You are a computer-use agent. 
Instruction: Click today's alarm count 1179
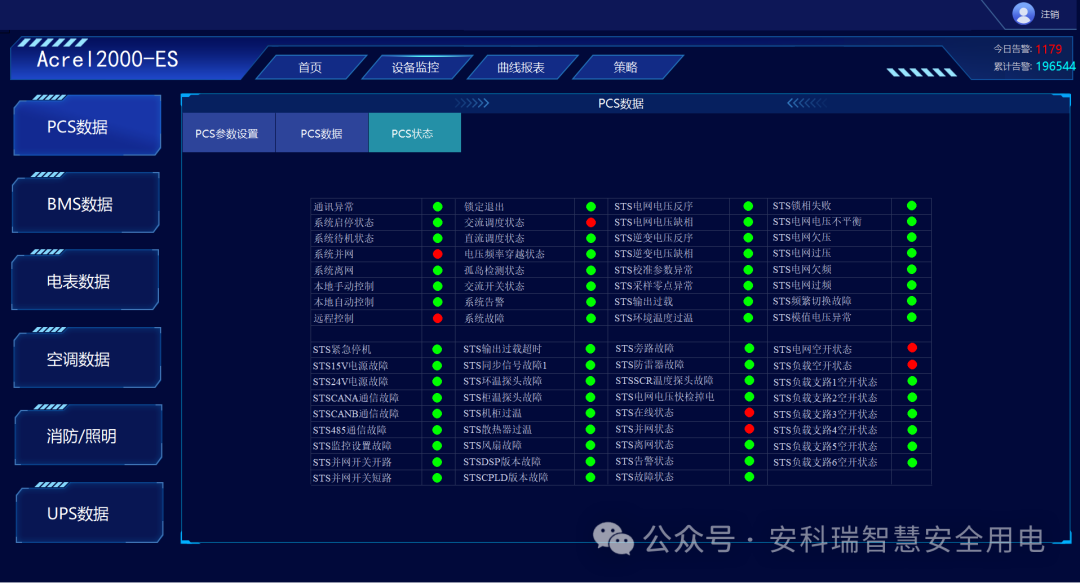[x=1048, y=50]
